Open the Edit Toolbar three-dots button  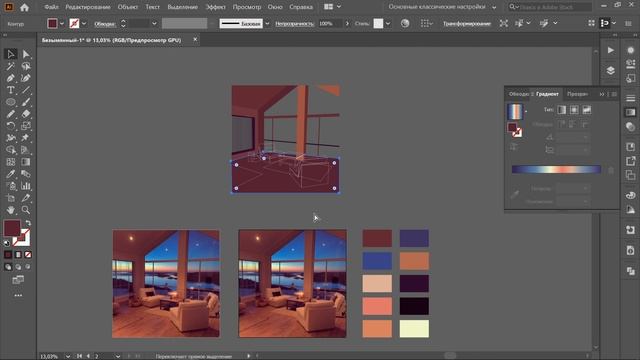(x=18, y=295)
